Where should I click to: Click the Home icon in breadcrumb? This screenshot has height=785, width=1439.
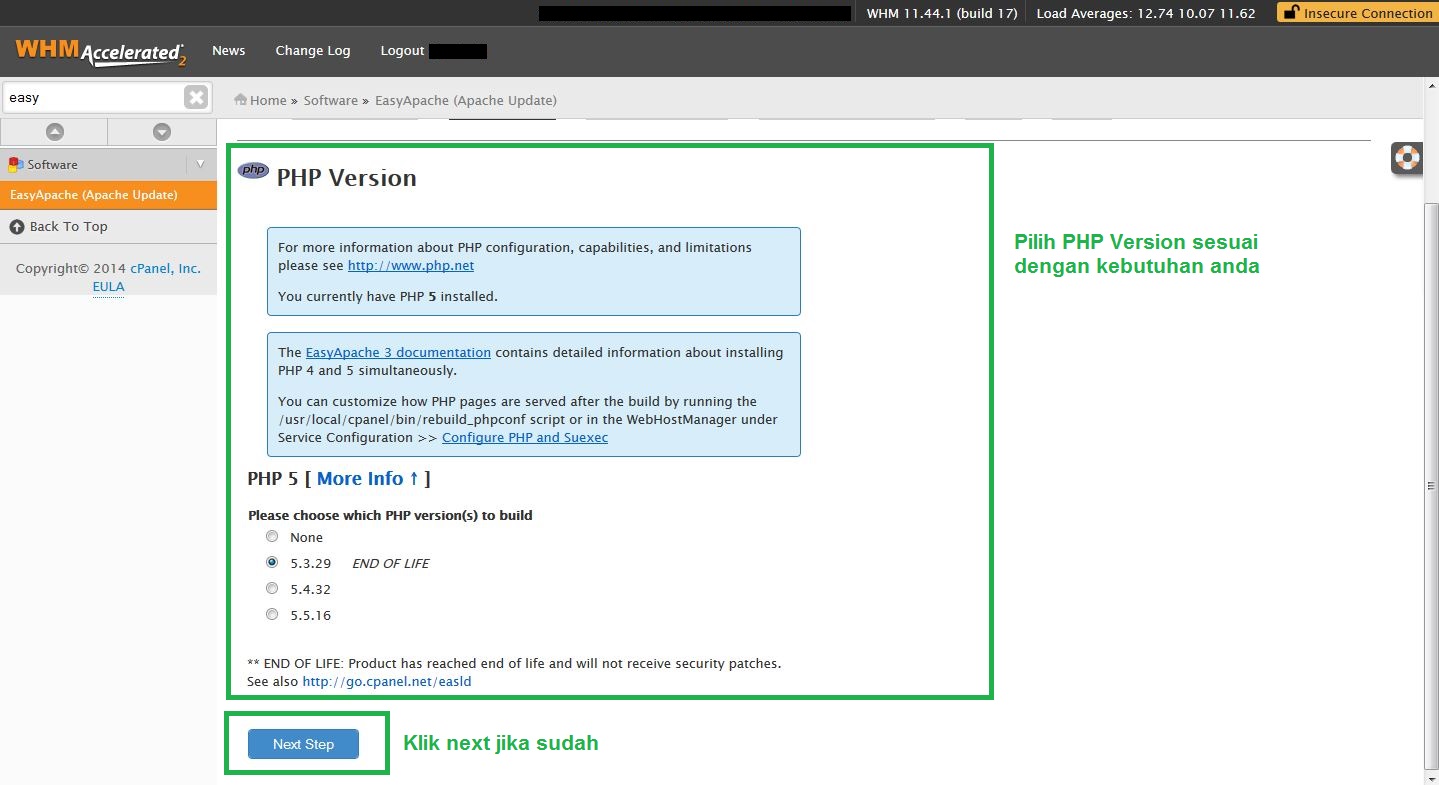pos(241,100)
